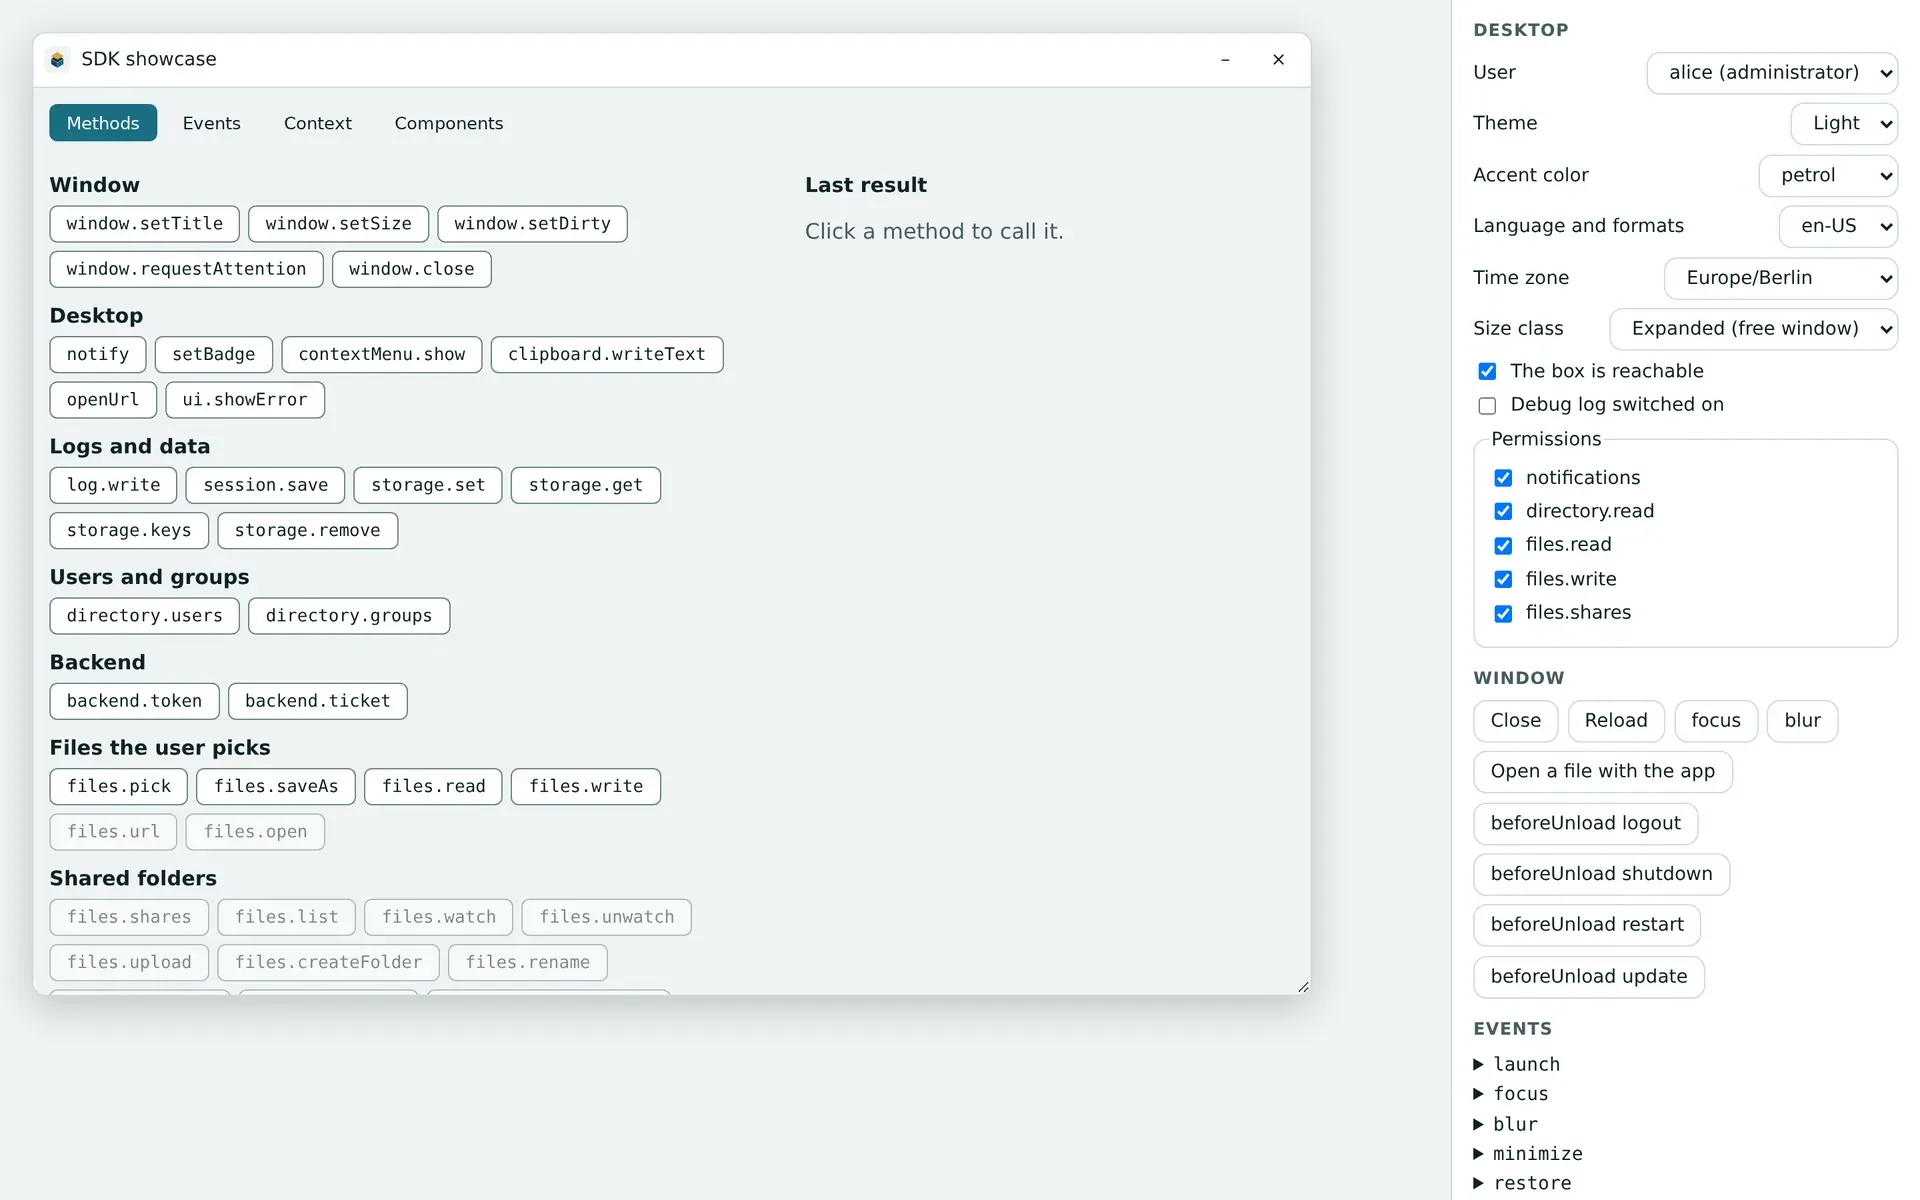Click 'Open a file with the app'
Screen dimensions: 1920x1200
coord(1603,772)
